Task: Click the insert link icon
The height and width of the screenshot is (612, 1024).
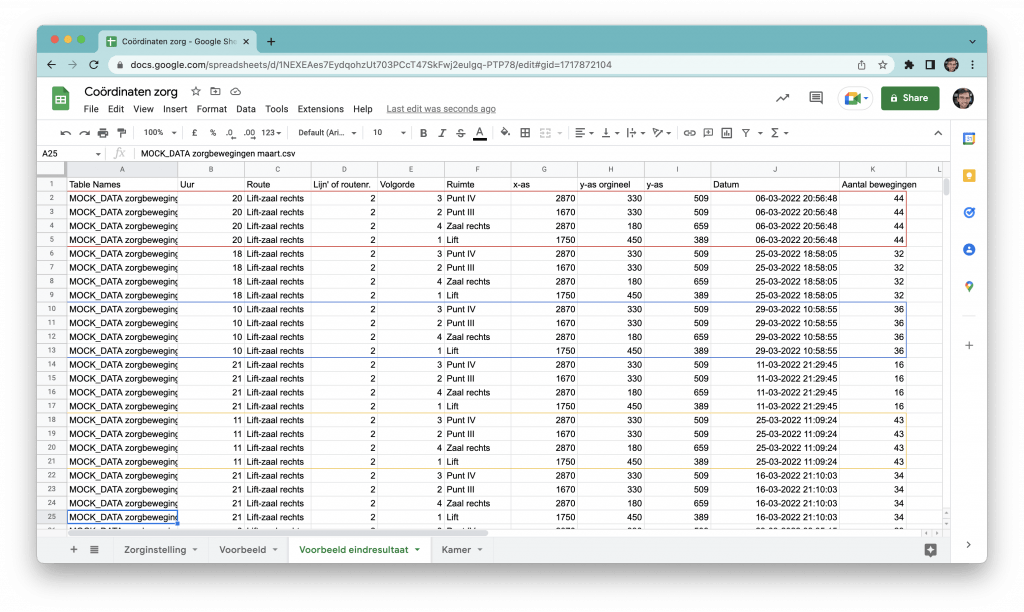Action: [x=689, y=133]
